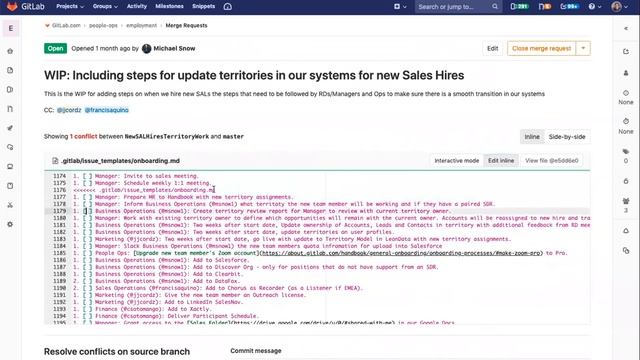Image resolution: width=640 pixels, height=360 pixels.
Task: Open Repository icon in left sidebar
Action: 10,70
